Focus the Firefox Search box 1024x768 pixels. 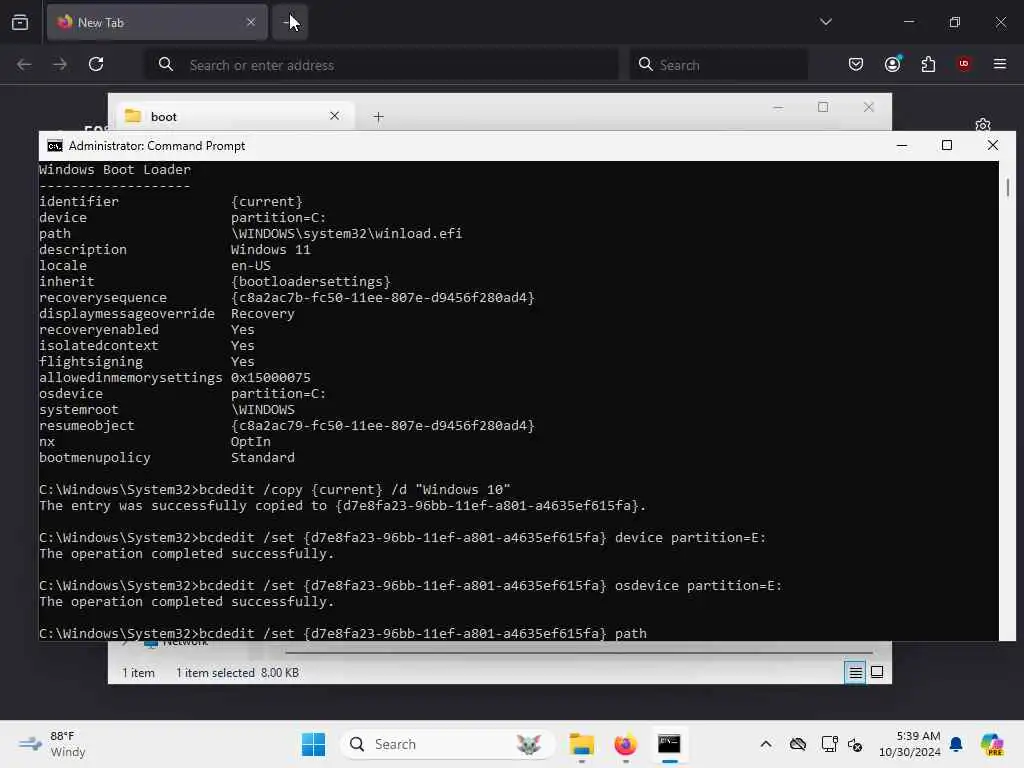click(718, 65)
